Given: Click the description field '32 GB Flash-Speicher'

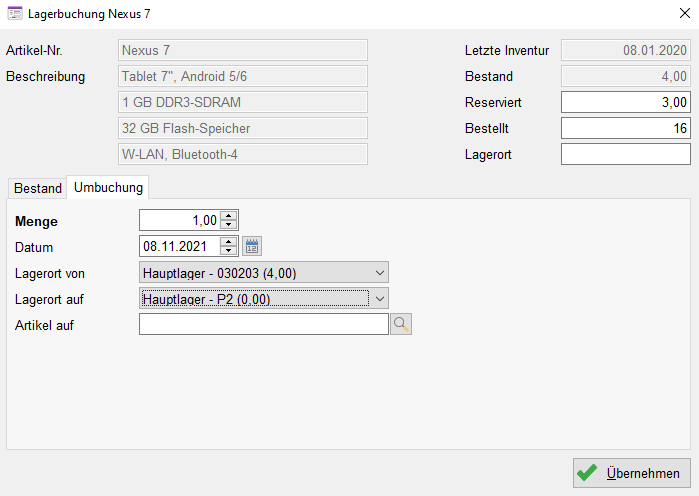Looking at the screenshot, I should point(243,128).
